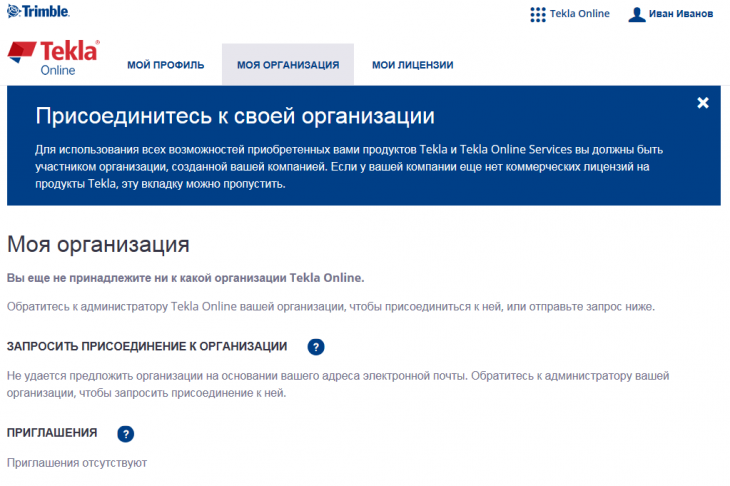The width and height of the screenshot is (730, 486).
Task: Click the banner paragraph Для использования всех возможностей
Action: point(349,167)
